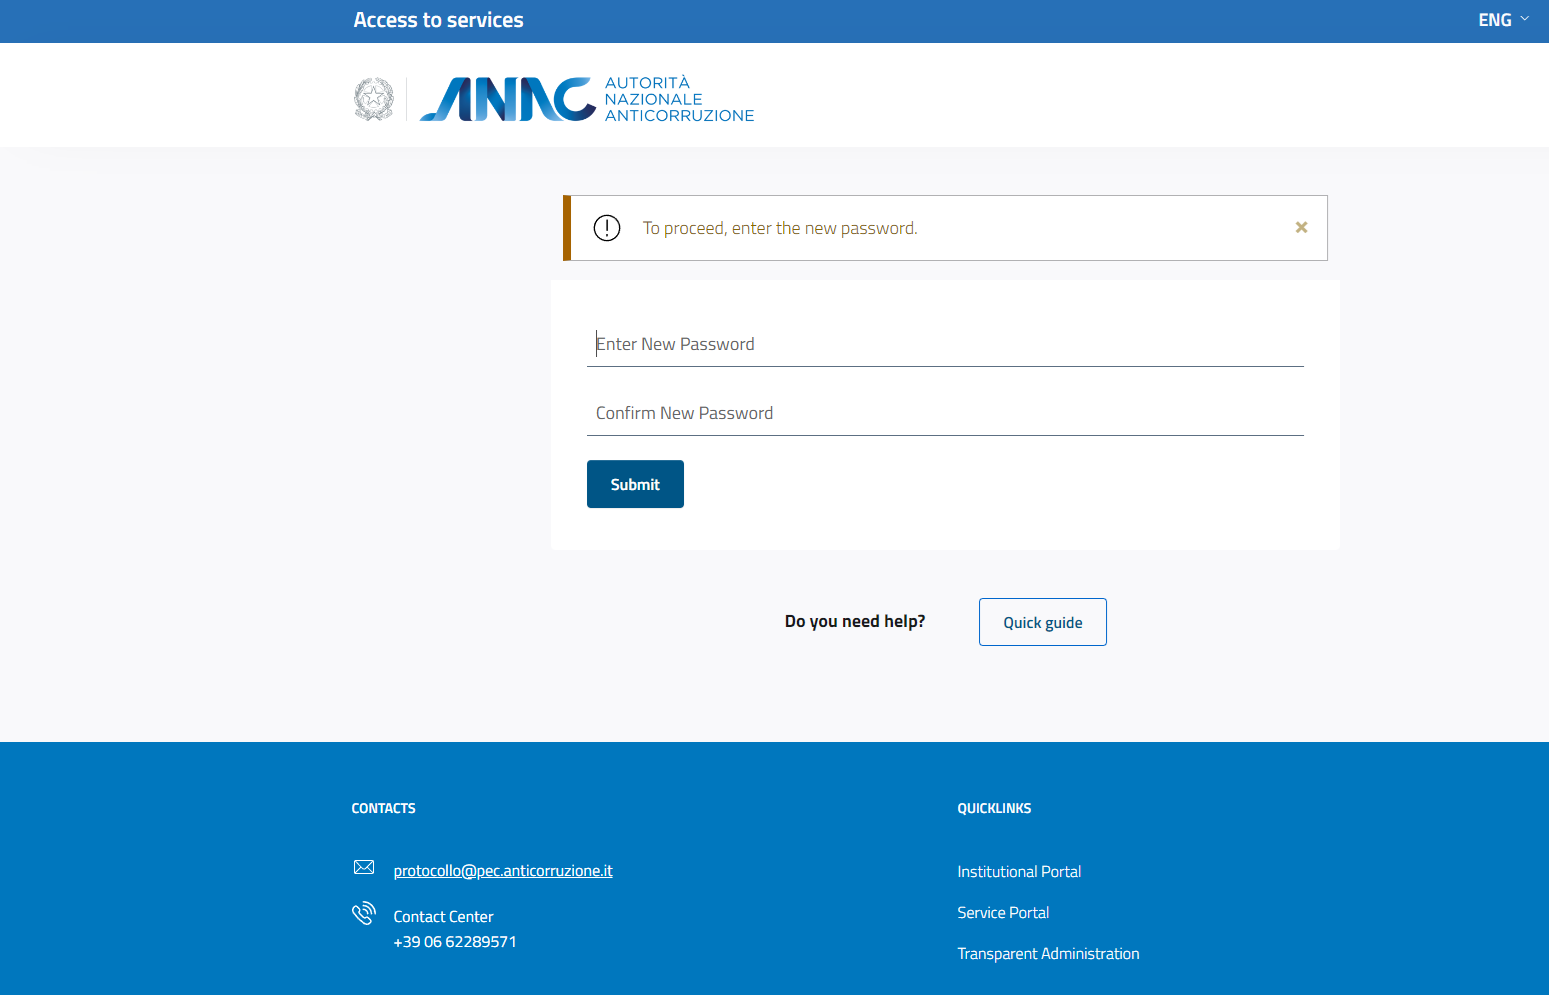Click the 'Do you need help?' text

pos(855,621)
